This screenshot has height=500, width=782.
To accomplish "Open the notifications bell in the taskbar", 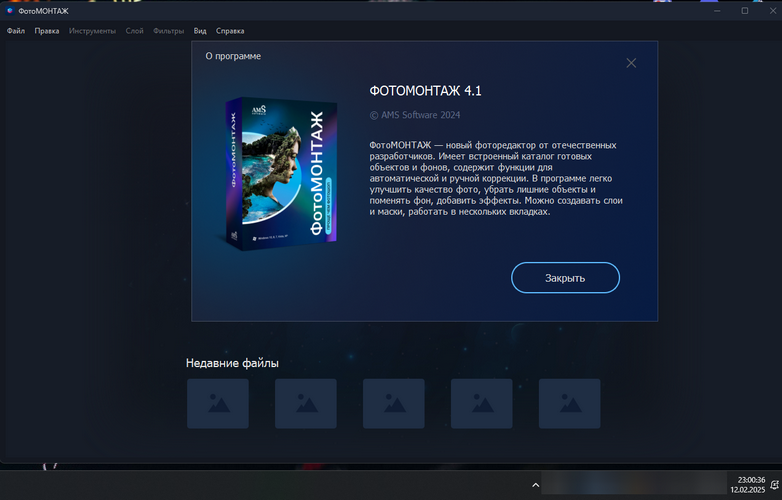I will pyautogui.click(x=775, y=485).
